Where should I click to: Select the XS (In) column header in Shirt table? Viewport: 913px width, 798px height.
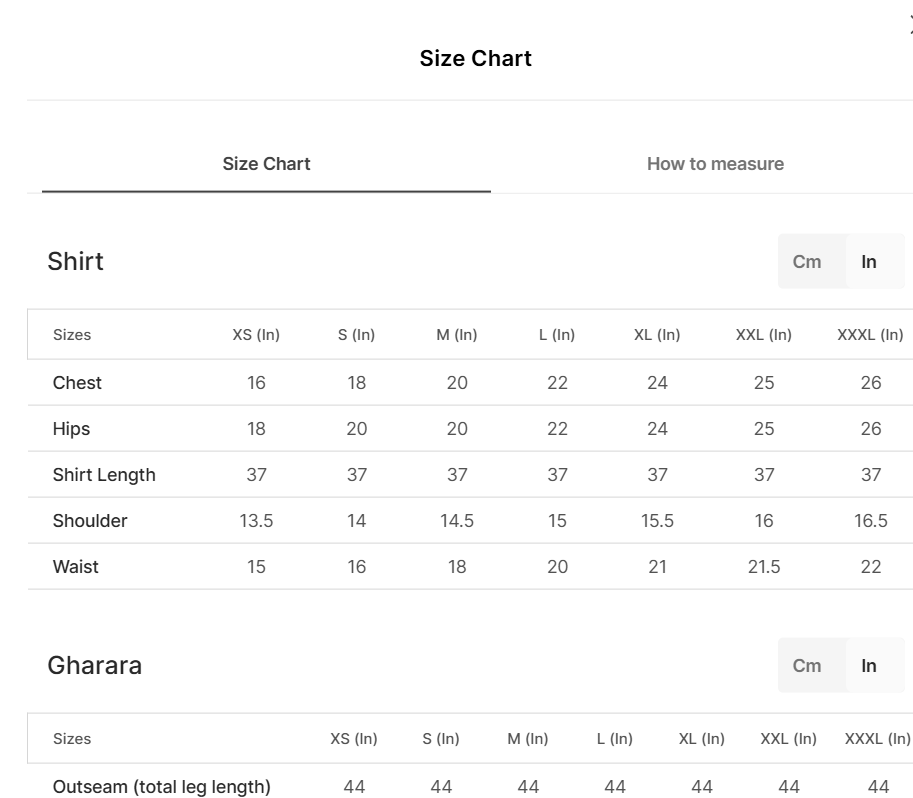point(256,335)
